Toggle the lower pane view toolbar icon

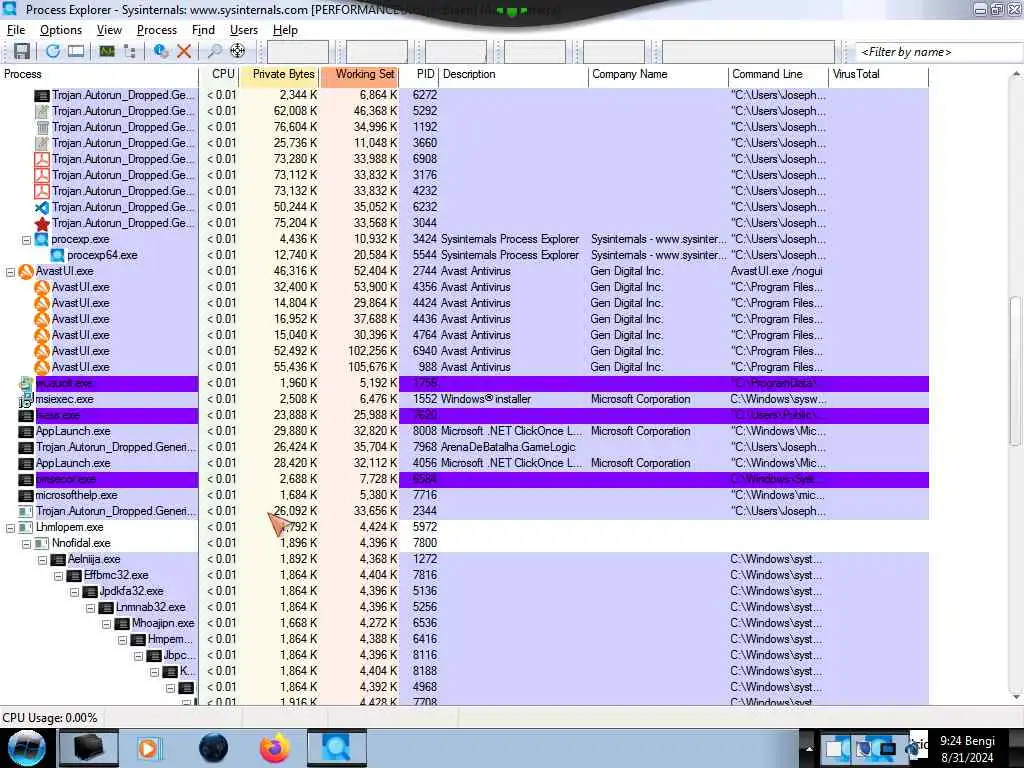coord(76,51)
